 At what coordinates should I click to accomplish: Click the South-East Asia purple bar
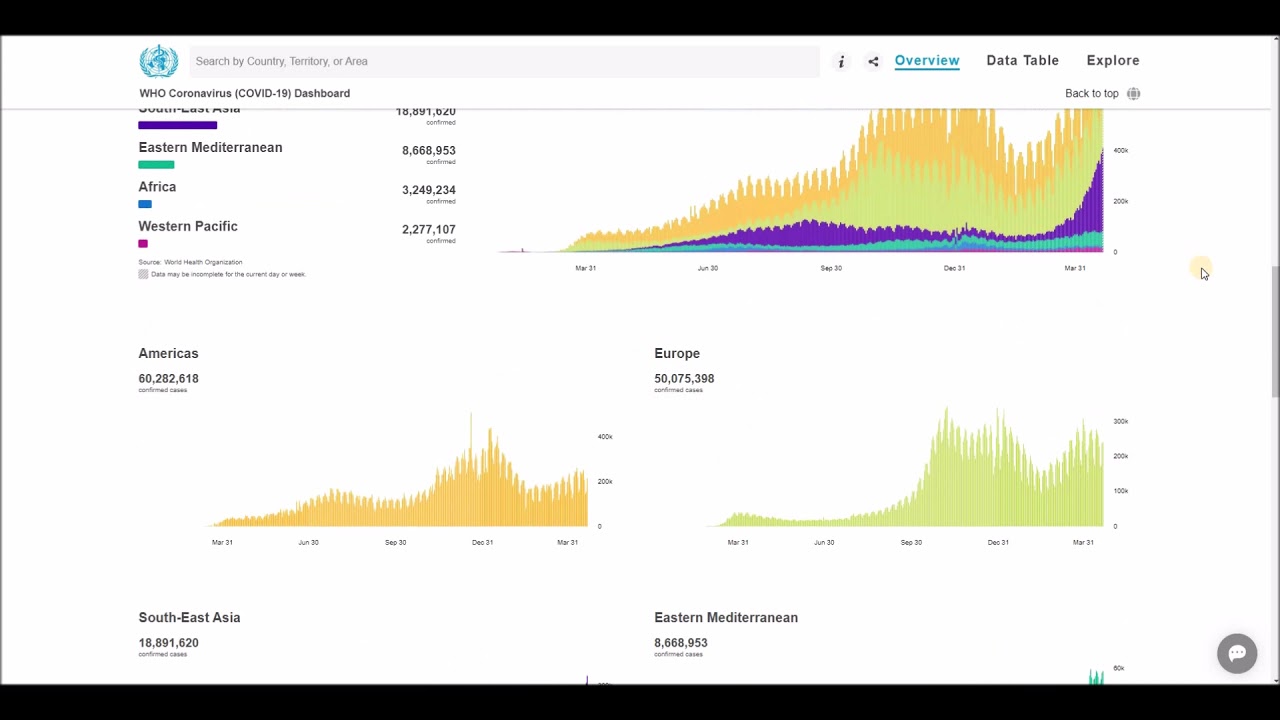point(178,125)
